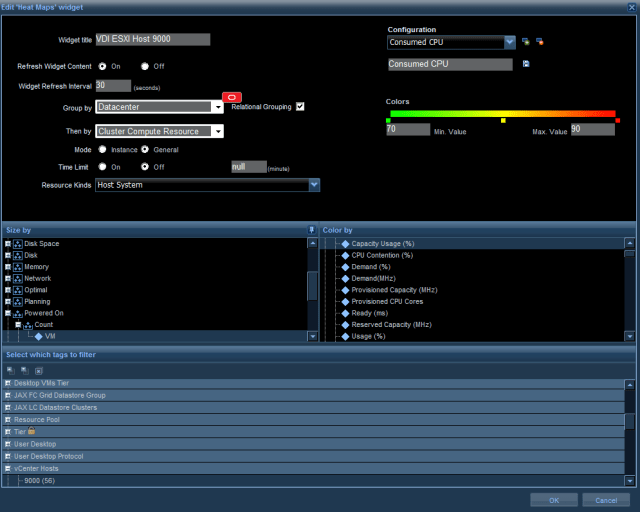Click the deselect-all tags toolbar icon
640x512 pixels.
38,369
